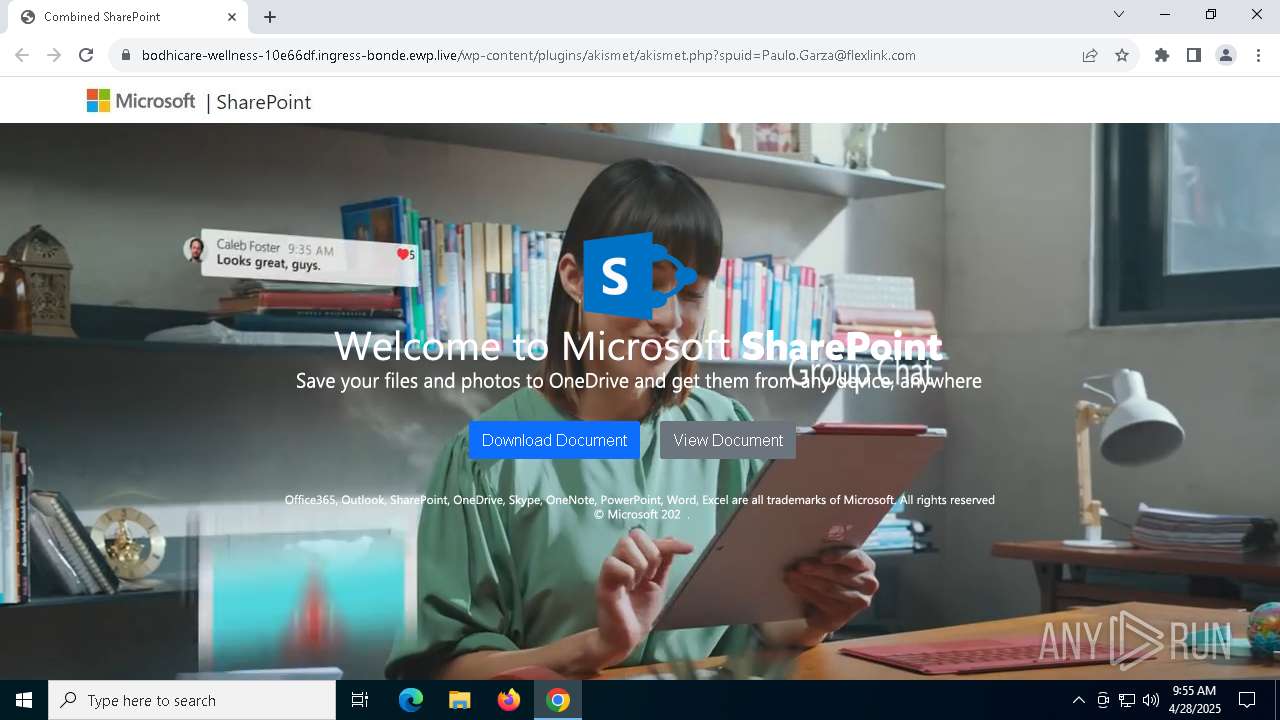
Task: Open the Extensions puzzle icon
Action: pos(1162,55)
